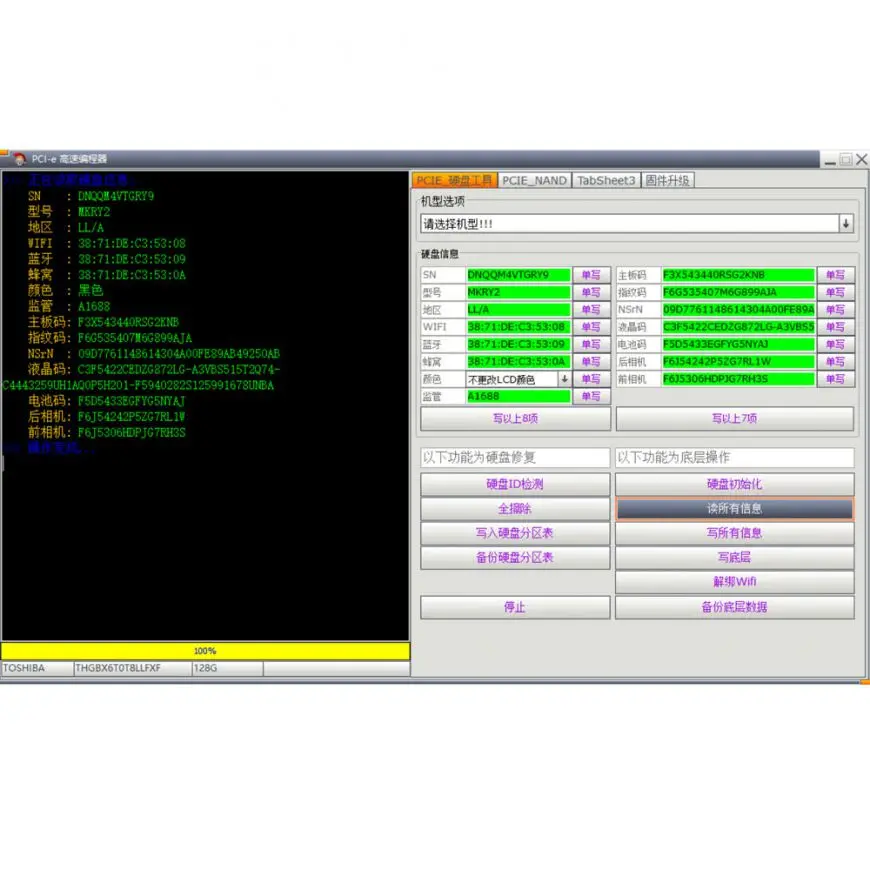This screenshot has width=870, height=870.
Task: Click SN line in the black log console
Action: pyautogui.click(x=91, y=196)
